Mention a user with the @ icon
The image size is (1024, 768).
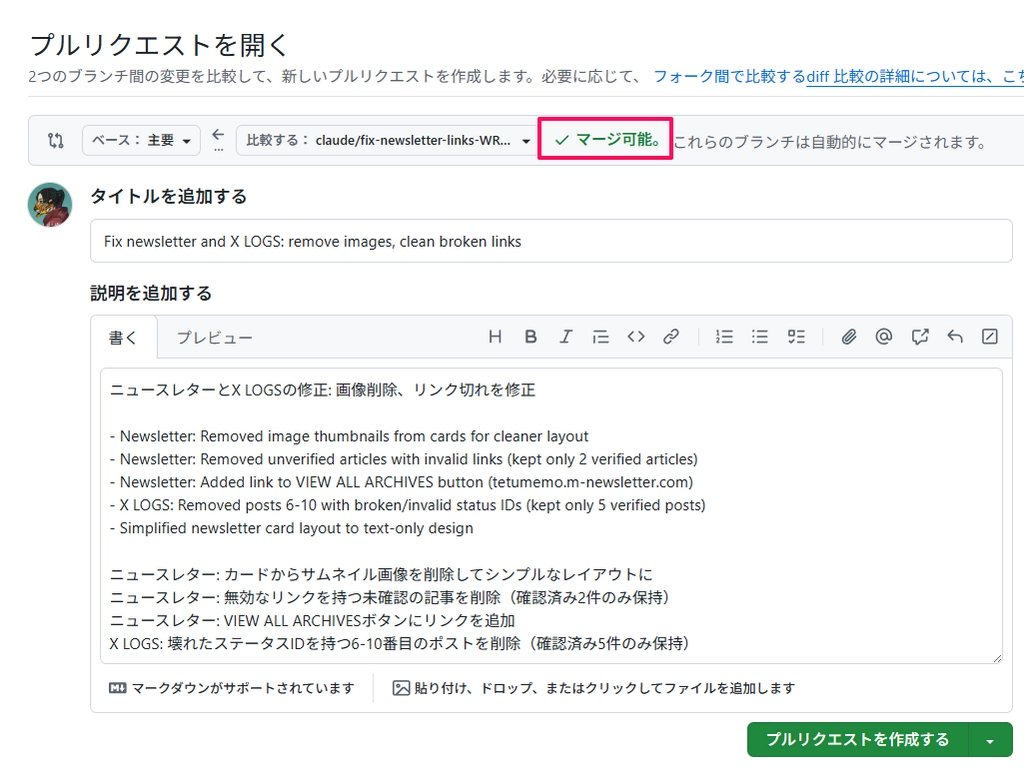(884, 337)
